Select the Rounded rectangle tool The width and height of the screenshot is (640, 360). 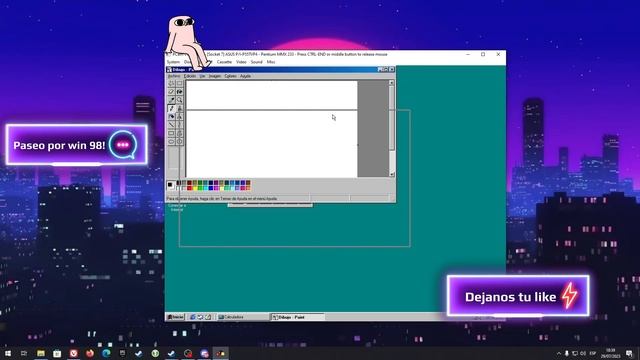pos(180,142)
